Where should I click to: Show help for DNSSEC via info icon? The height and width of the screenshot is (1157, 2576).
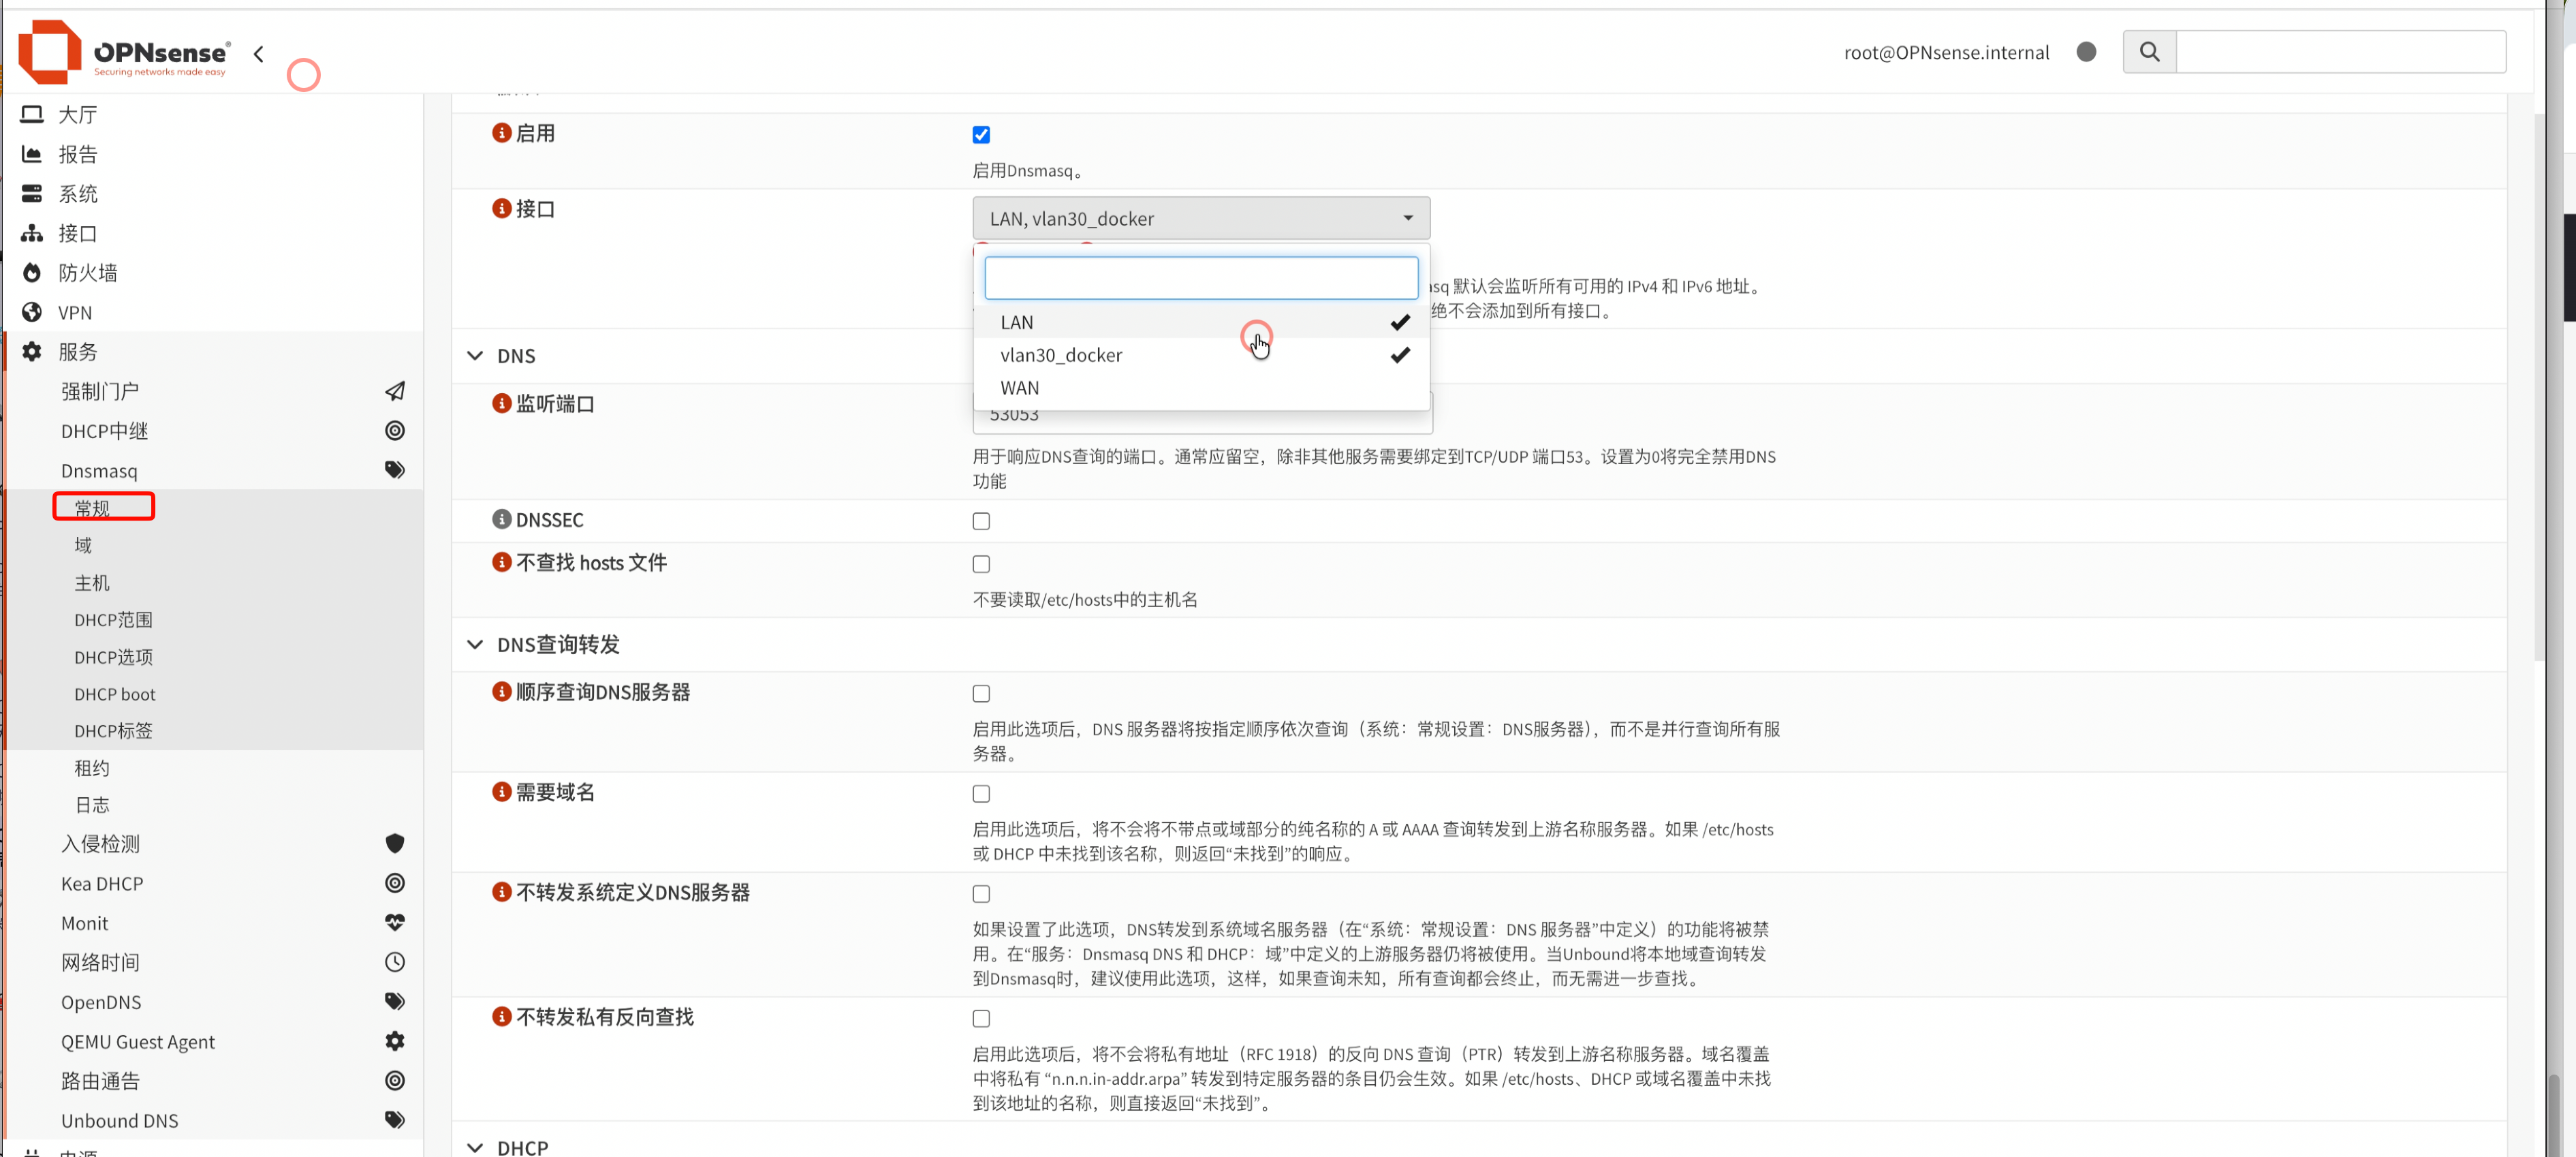[502, 519]
